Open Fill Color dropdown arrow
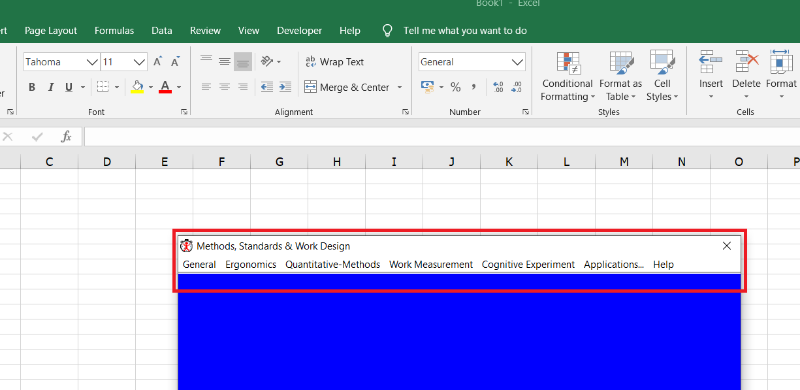Image resolution: width=800 pixels, height=390 pixels. click(151, 87)
